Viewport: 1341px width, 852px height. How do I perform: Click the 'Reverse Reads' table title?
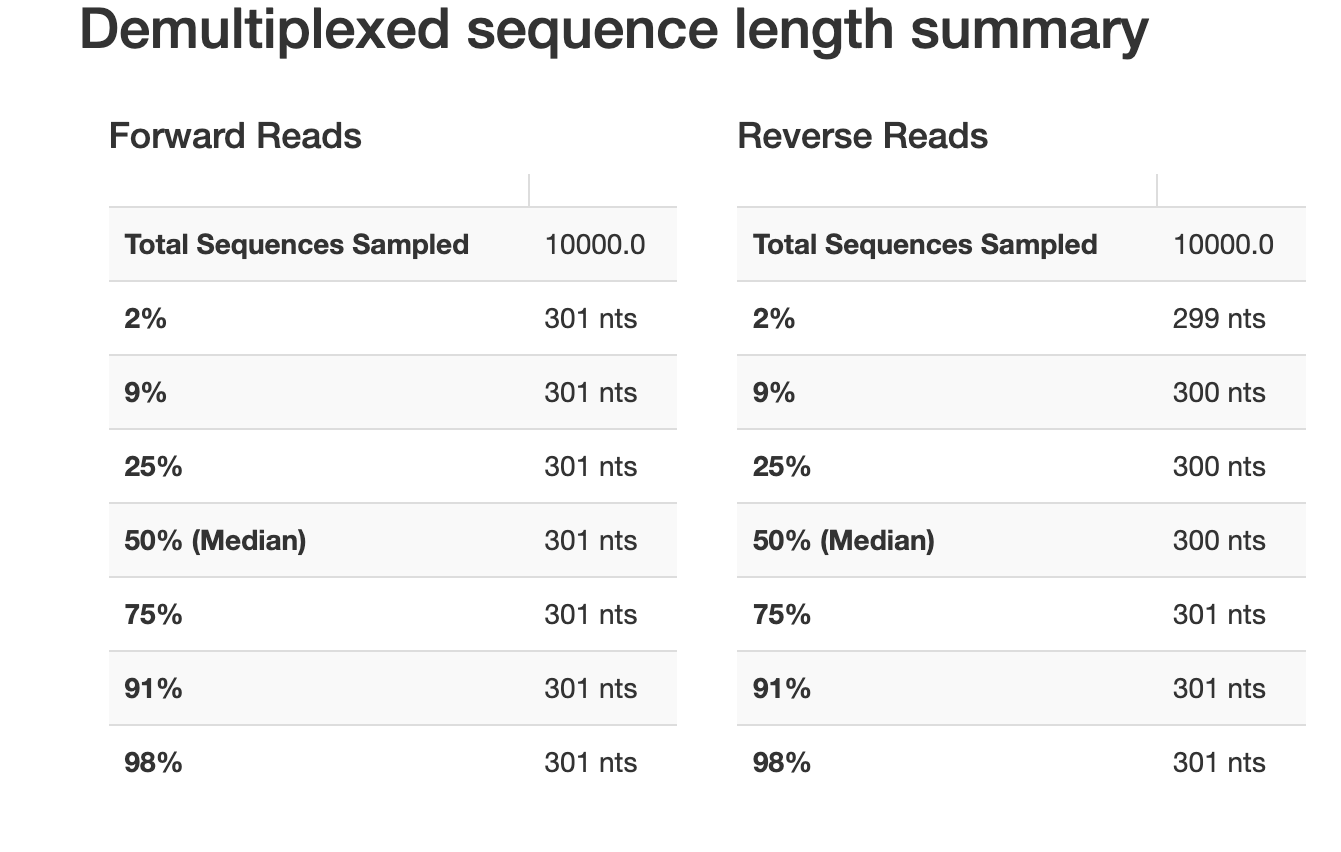[862, 136]
